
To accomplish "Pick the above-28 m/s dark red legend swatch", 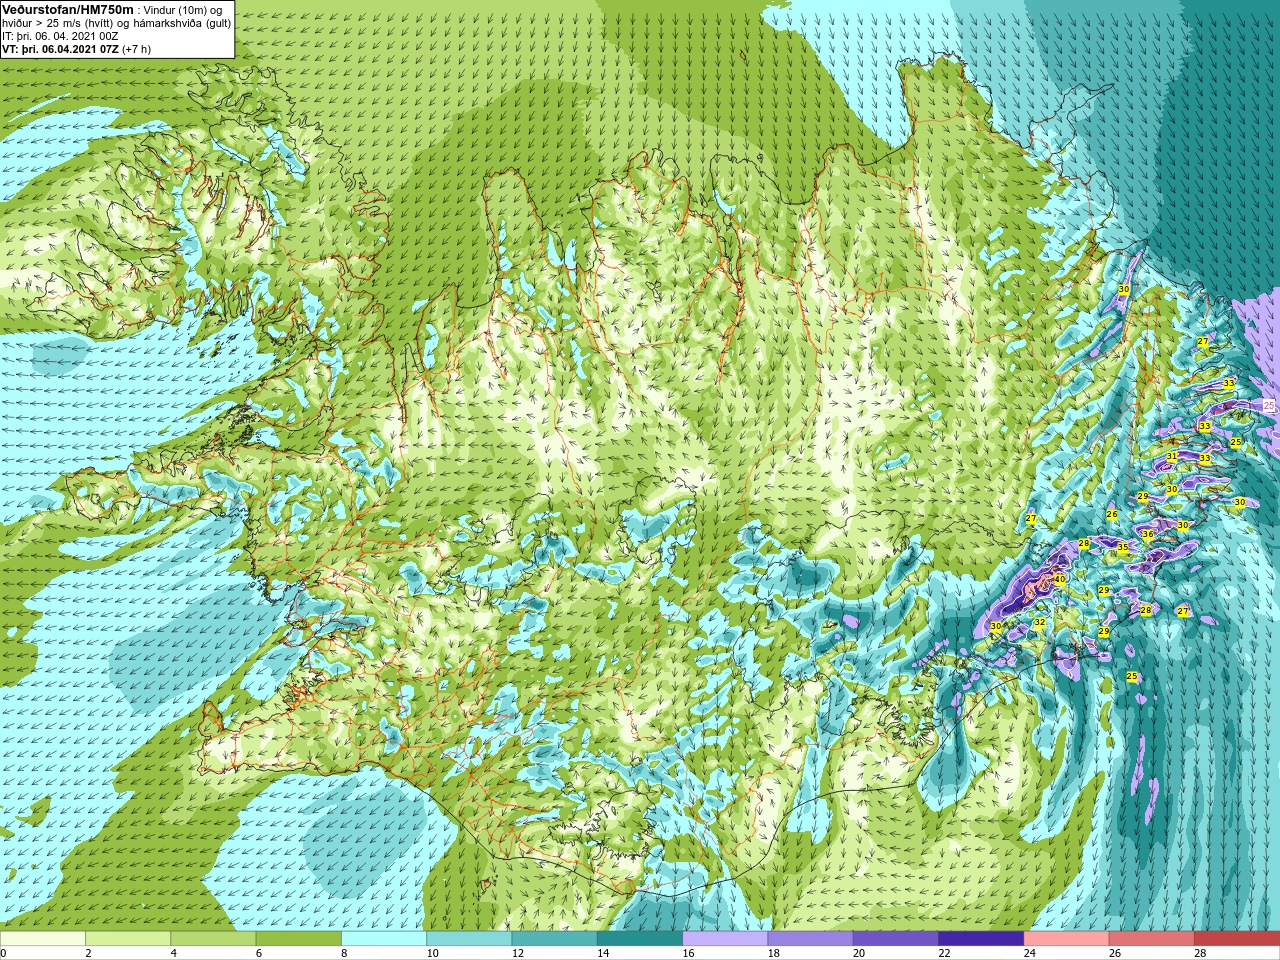I will pos(1237,939).
